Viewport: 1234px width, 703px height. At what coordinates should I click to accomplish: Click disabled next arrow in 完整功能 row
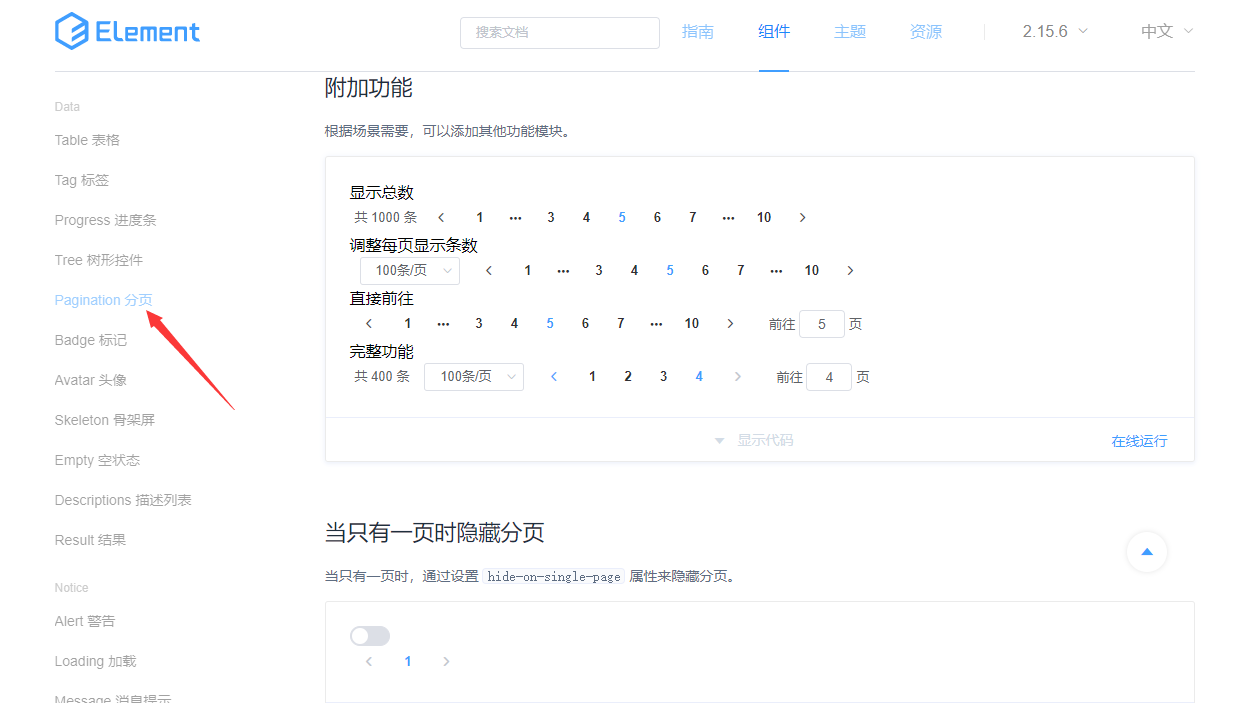[738, 376]
